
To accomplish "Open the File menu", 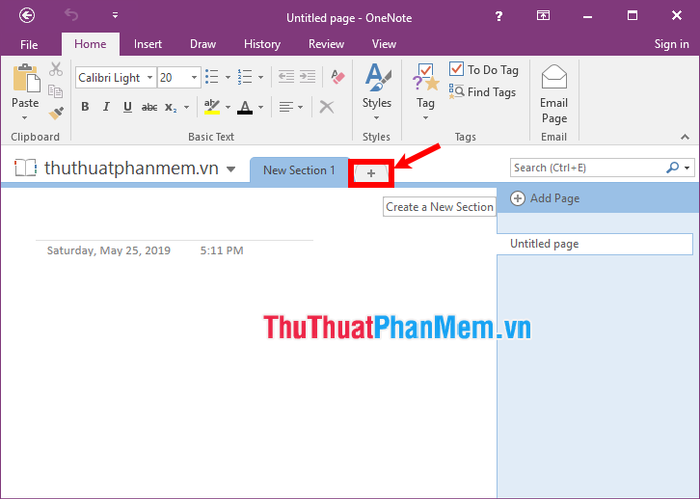I will coord(29,45).
